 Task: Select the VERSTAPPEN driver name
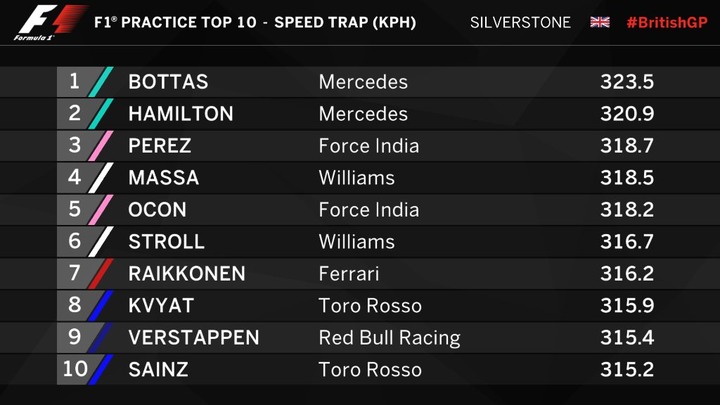tap(194, 338)
